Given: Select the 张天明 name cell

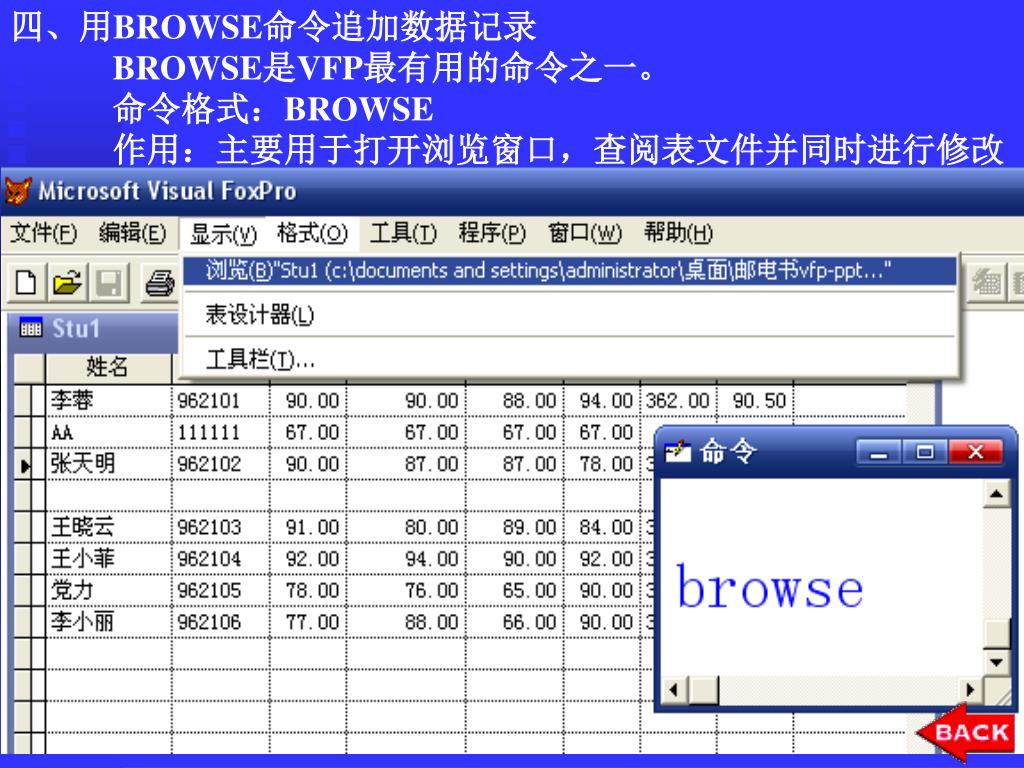Looking at the screenshot, I should point(108,464).
